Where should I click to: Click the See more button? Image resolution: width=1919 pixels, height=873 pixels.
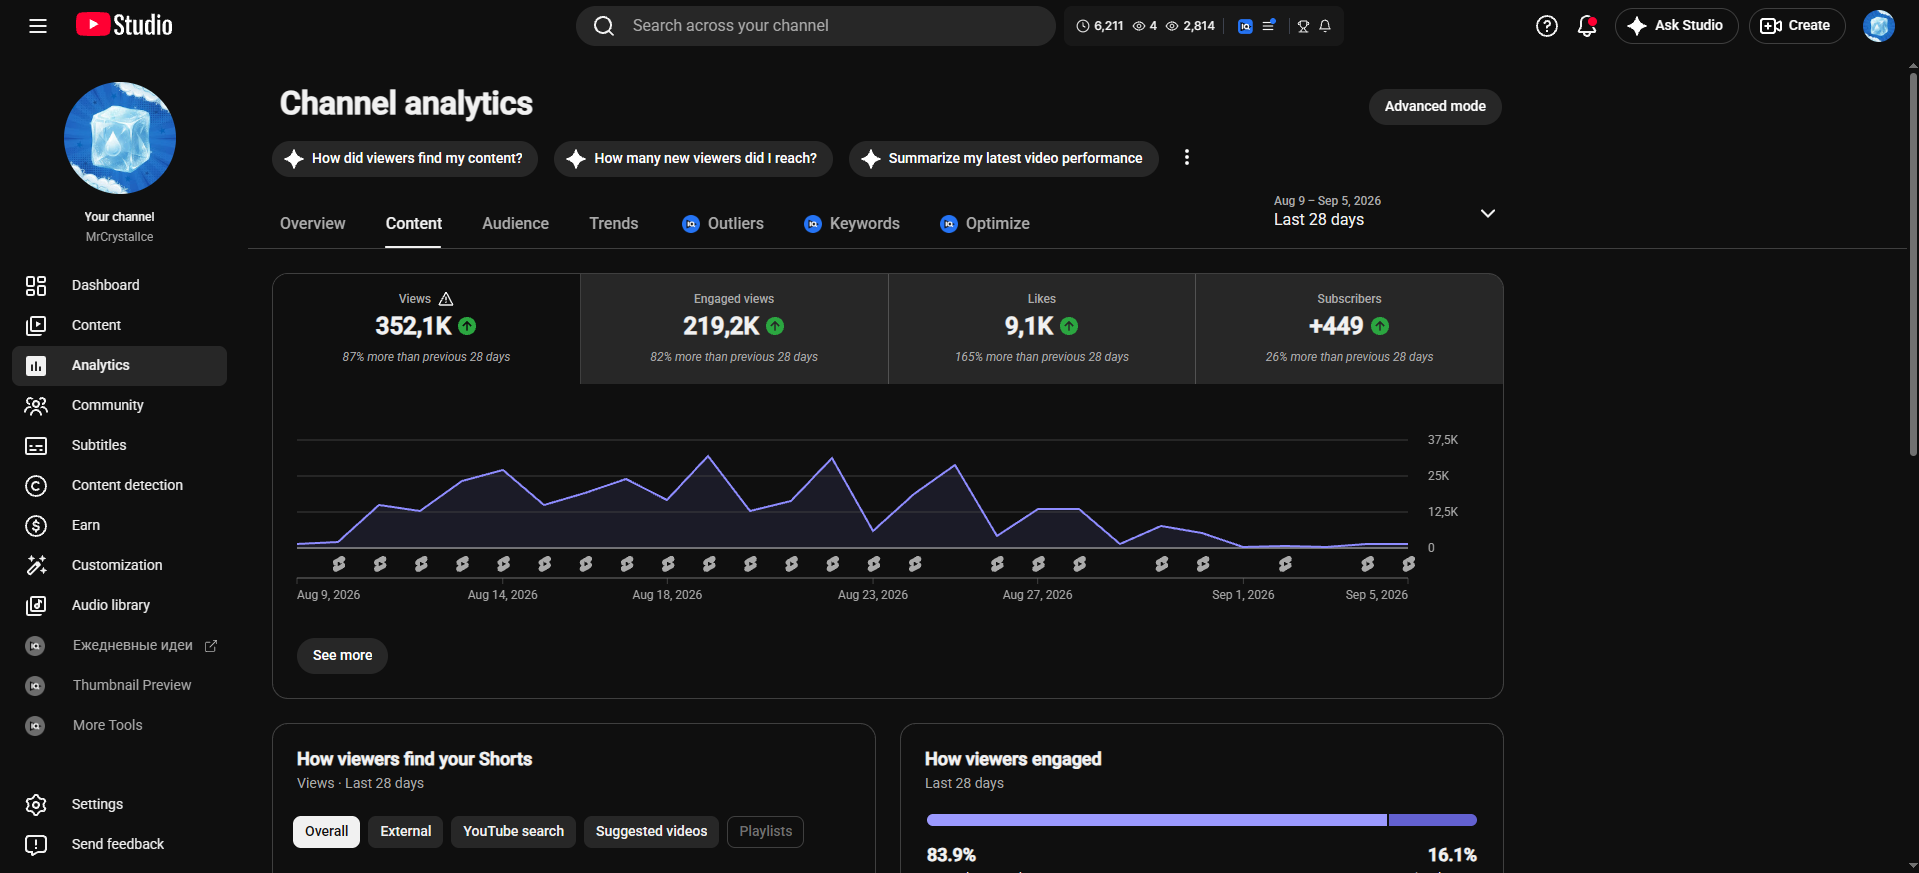(342, 655)
